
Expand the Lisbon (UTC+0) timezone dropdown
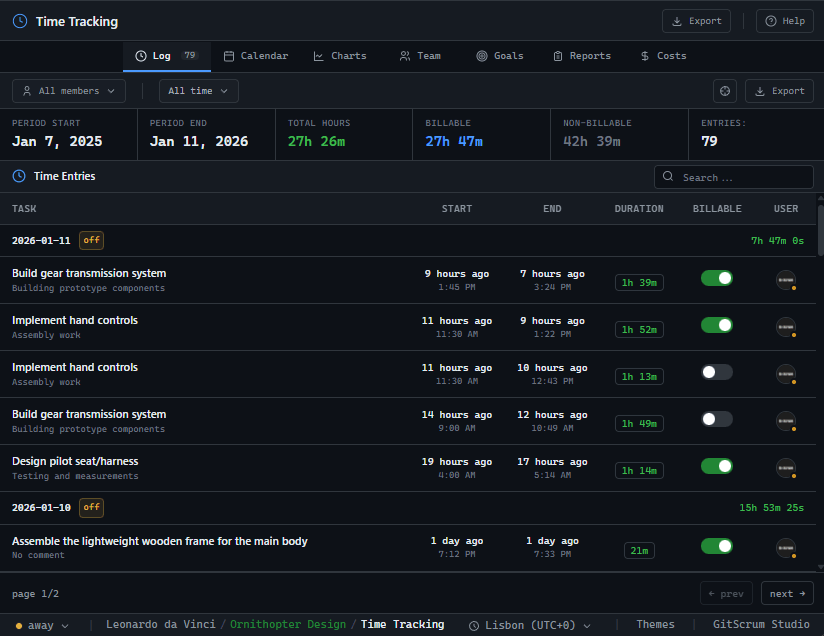point(530,624)
